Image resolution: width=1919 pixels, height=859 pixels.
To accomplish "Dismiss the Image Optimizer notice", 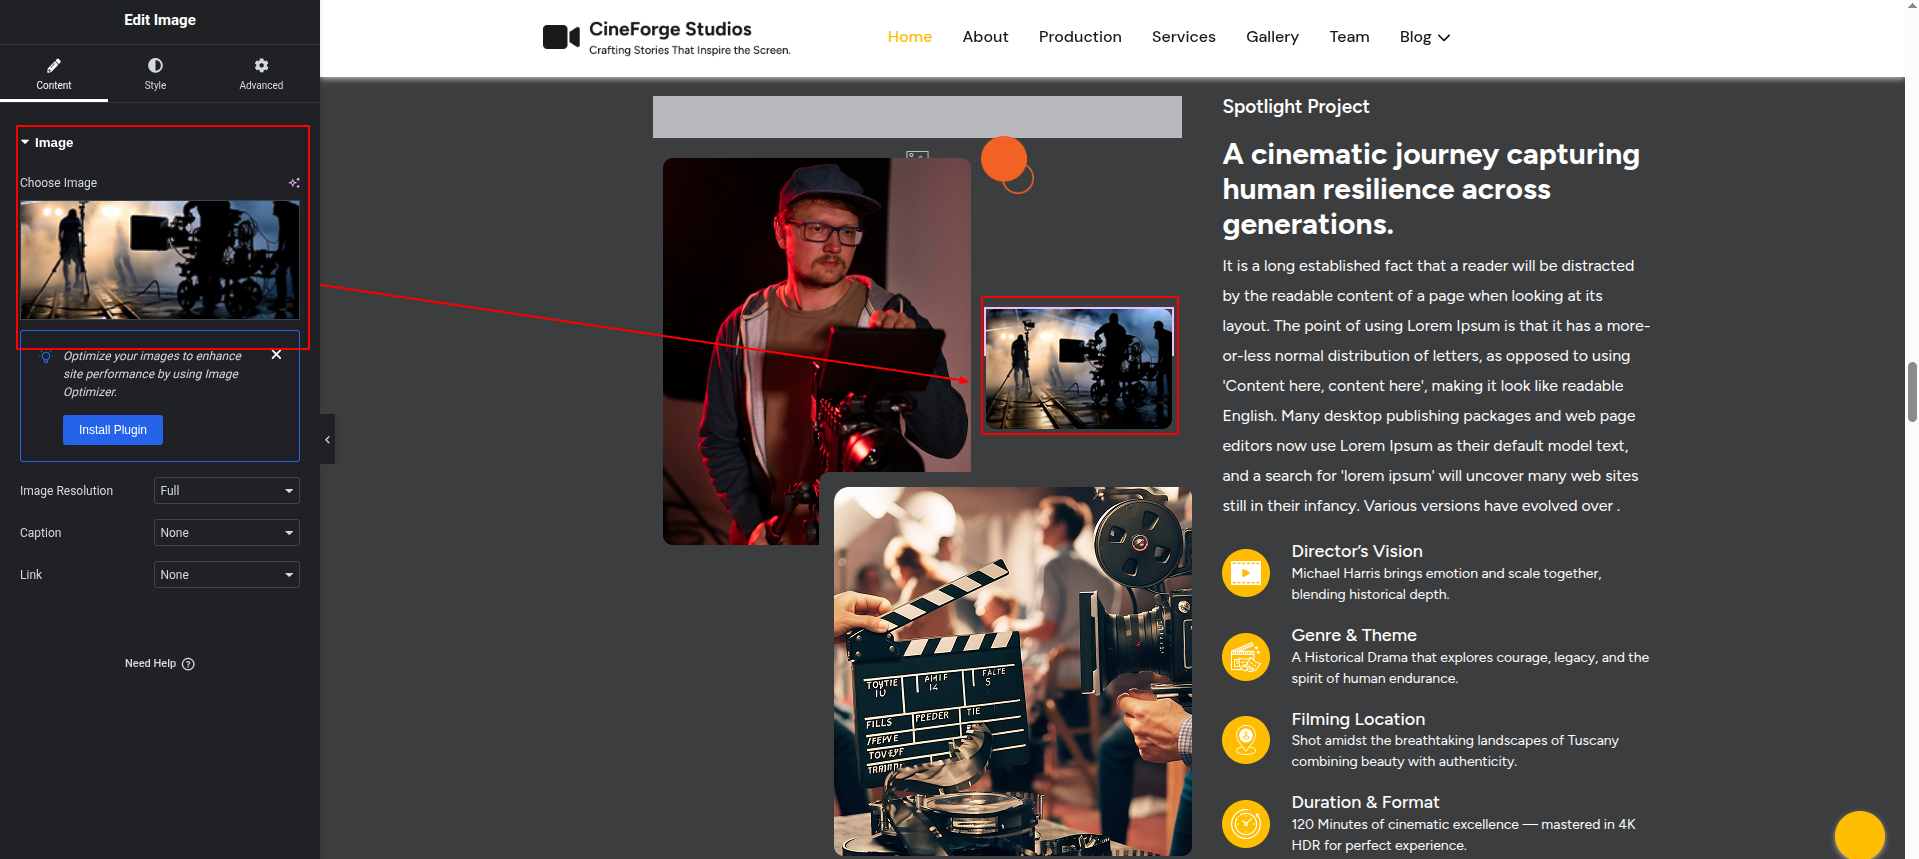I will 277,355.
